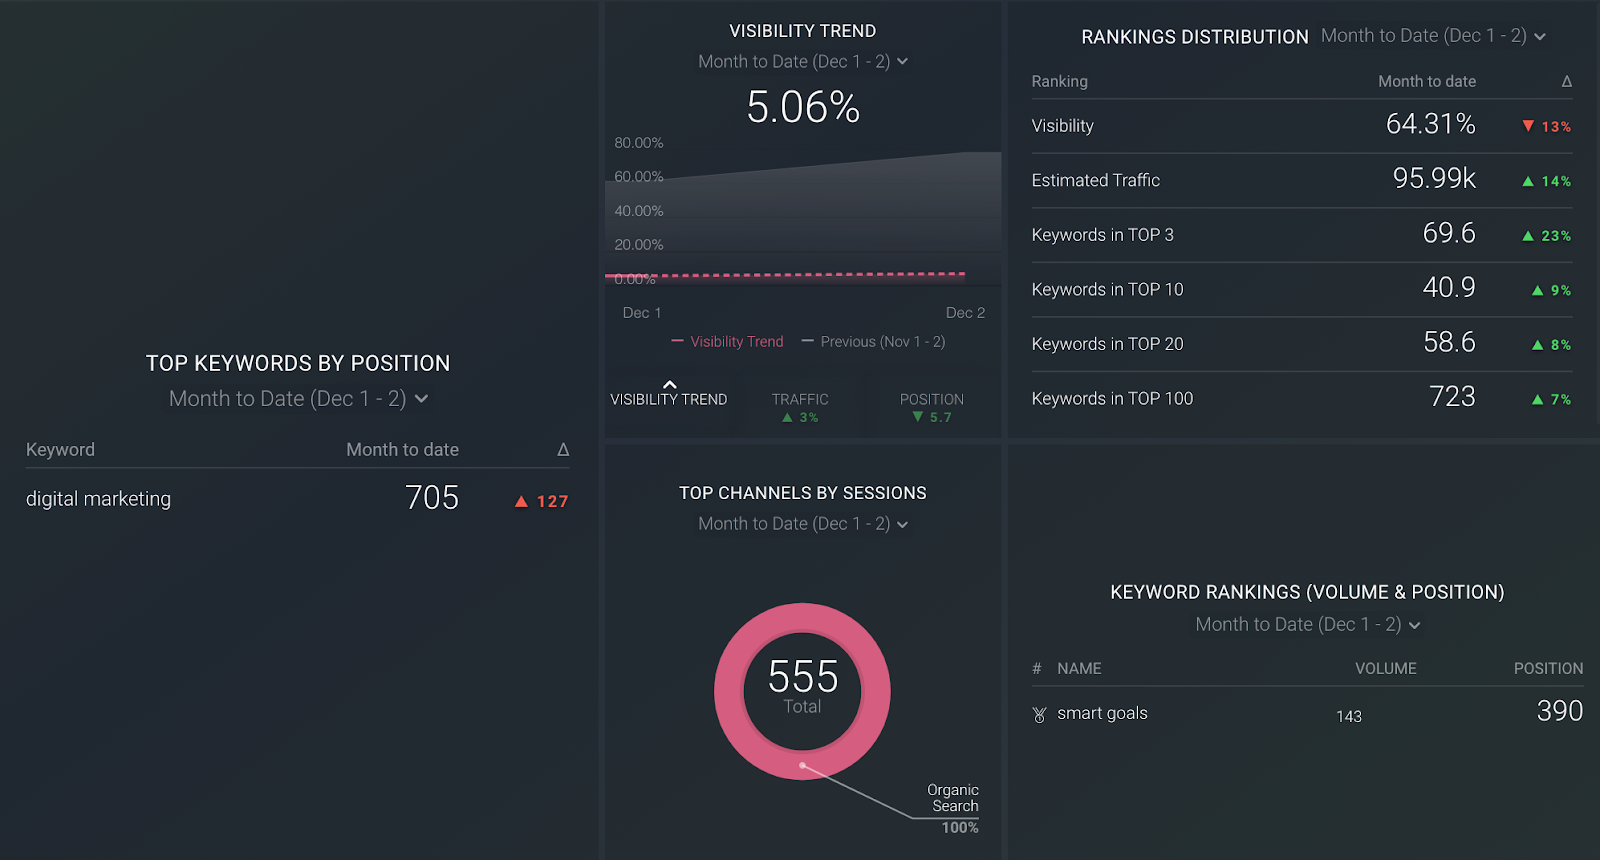The height and width of the screenshot is (860, 1600).
Task: Switch to the TRAFFIC metric tab
Action: pyautogui.click(x=800, y=407)
